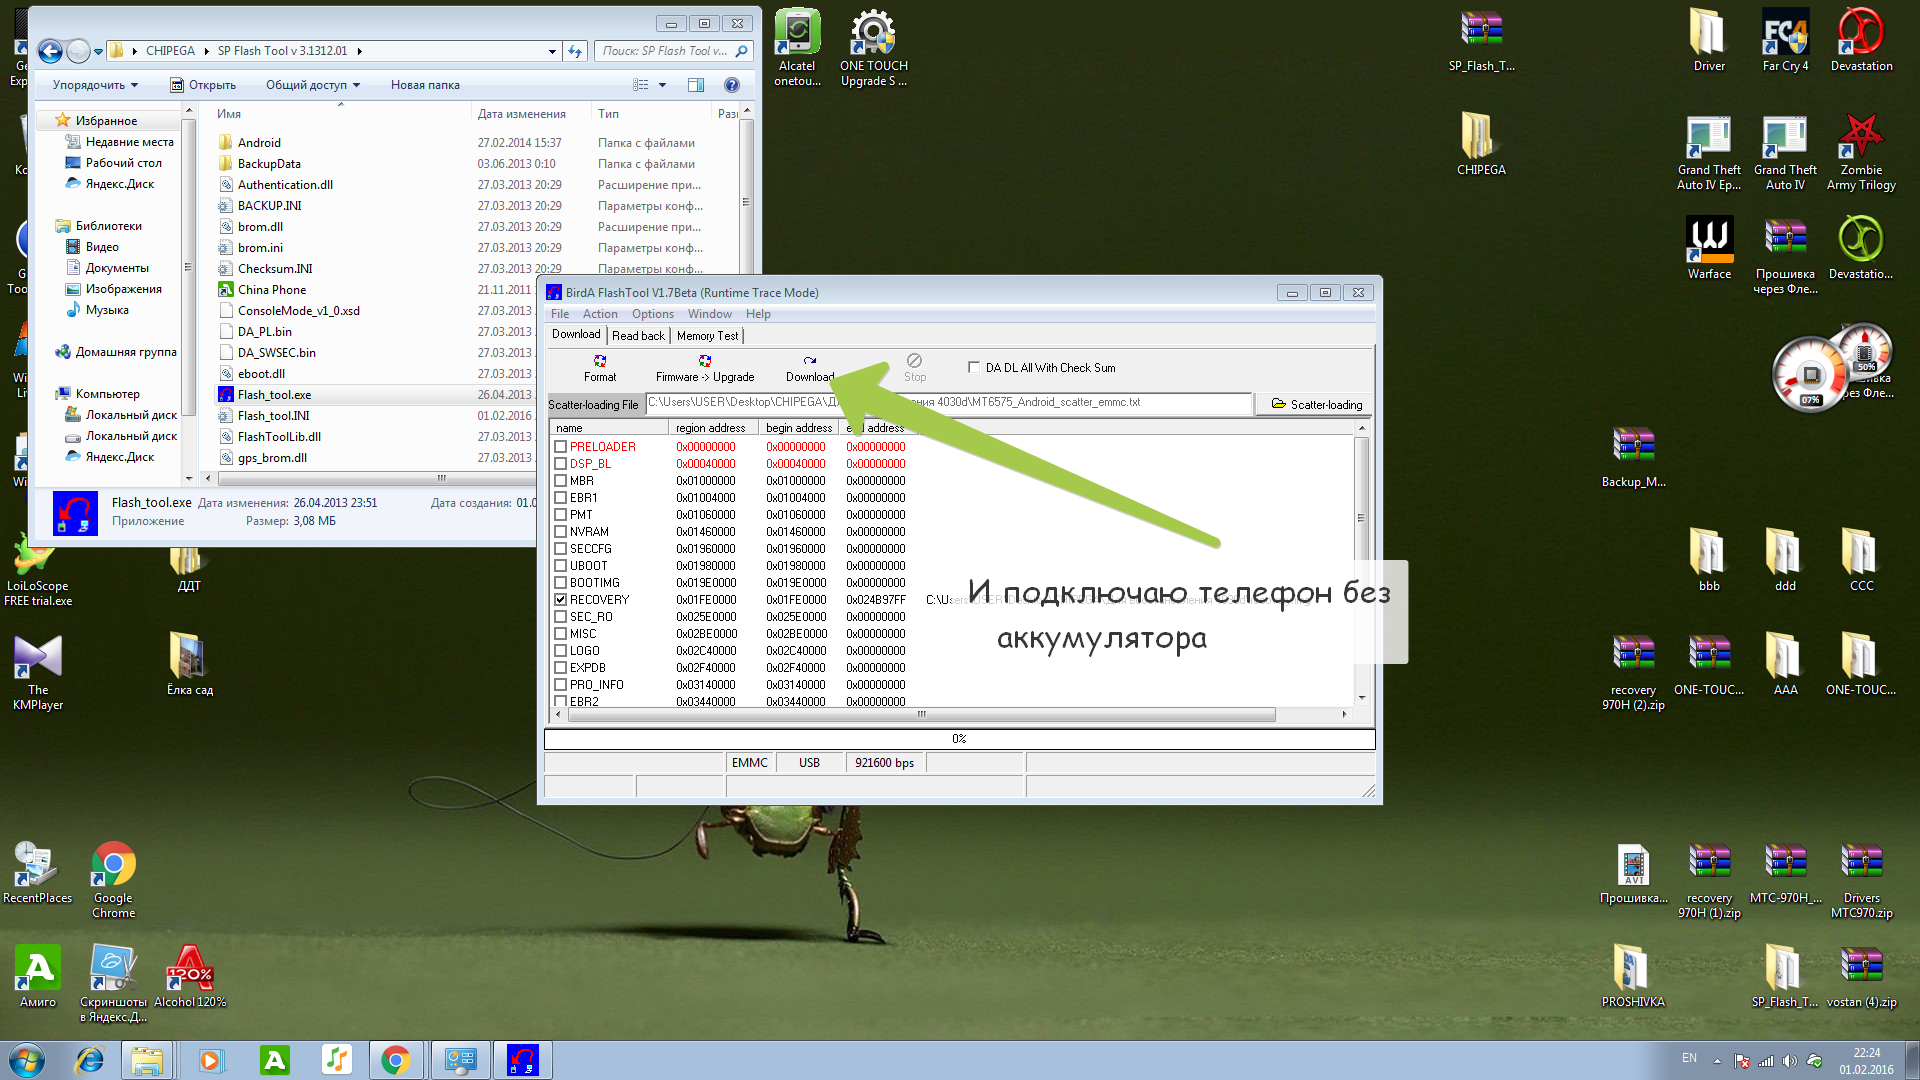Open the Explorer address bar history dropdown

pyautogui.click(x=552, y=51)
